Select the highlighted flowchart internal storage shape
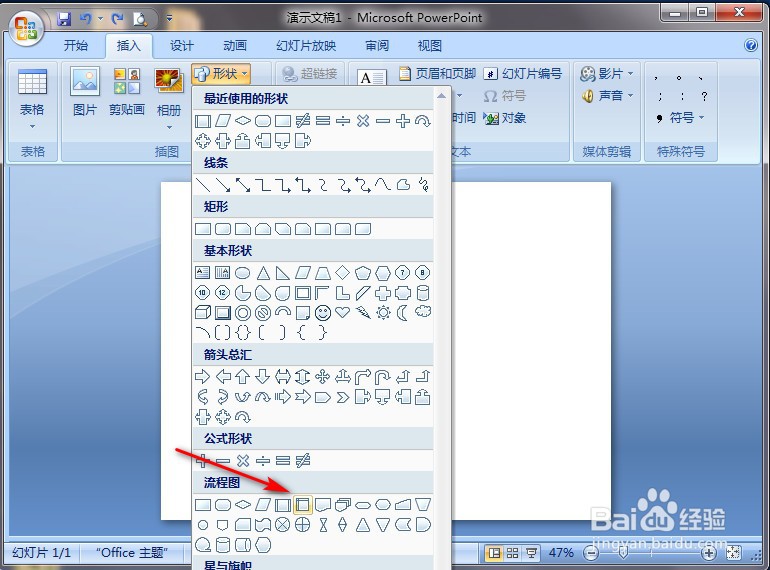Viewport: 770px width, 570px height. tap(303, 505)
